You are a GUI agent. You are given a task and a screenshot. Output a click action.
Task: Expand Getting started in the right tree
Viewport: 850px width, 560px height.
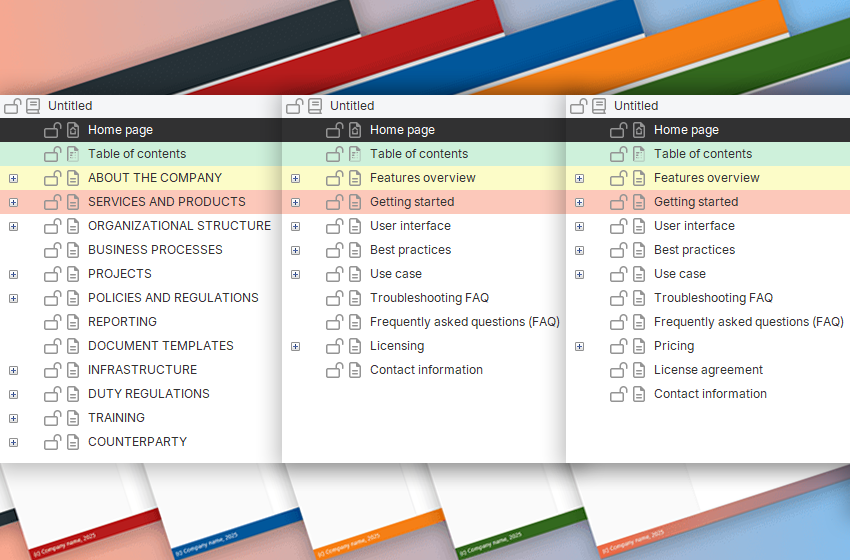tap(579, 202)
